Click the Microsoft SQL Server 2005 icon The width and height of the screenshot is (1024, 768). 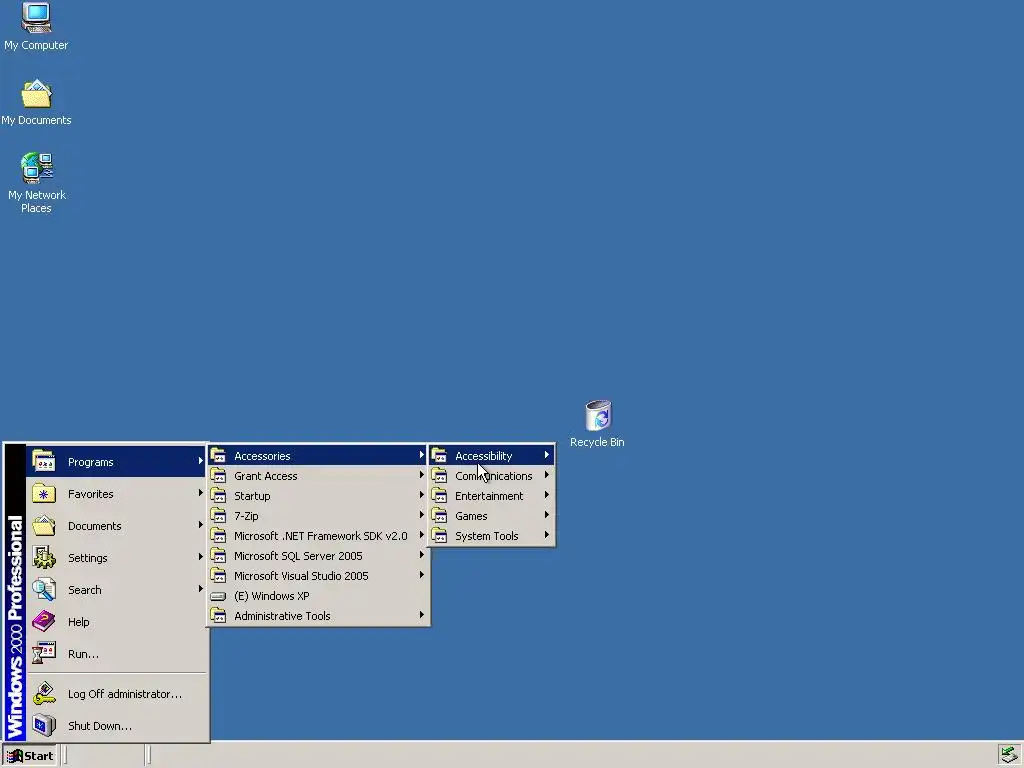coord(218,556)
